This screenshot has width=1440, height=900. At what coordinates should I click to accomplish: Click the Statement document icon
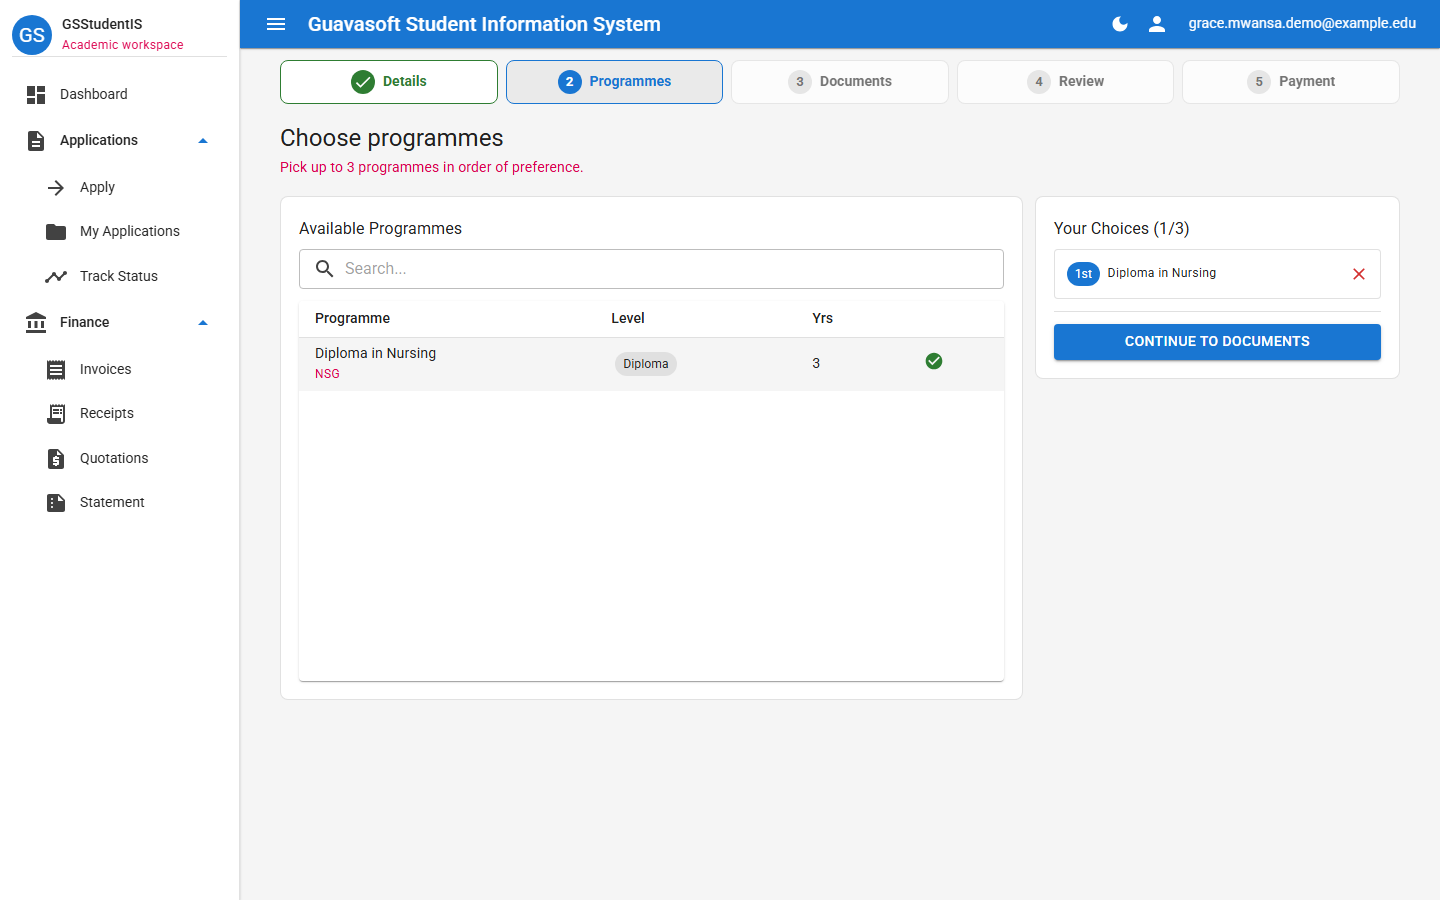pyautogui.click(x=56, y=503)
